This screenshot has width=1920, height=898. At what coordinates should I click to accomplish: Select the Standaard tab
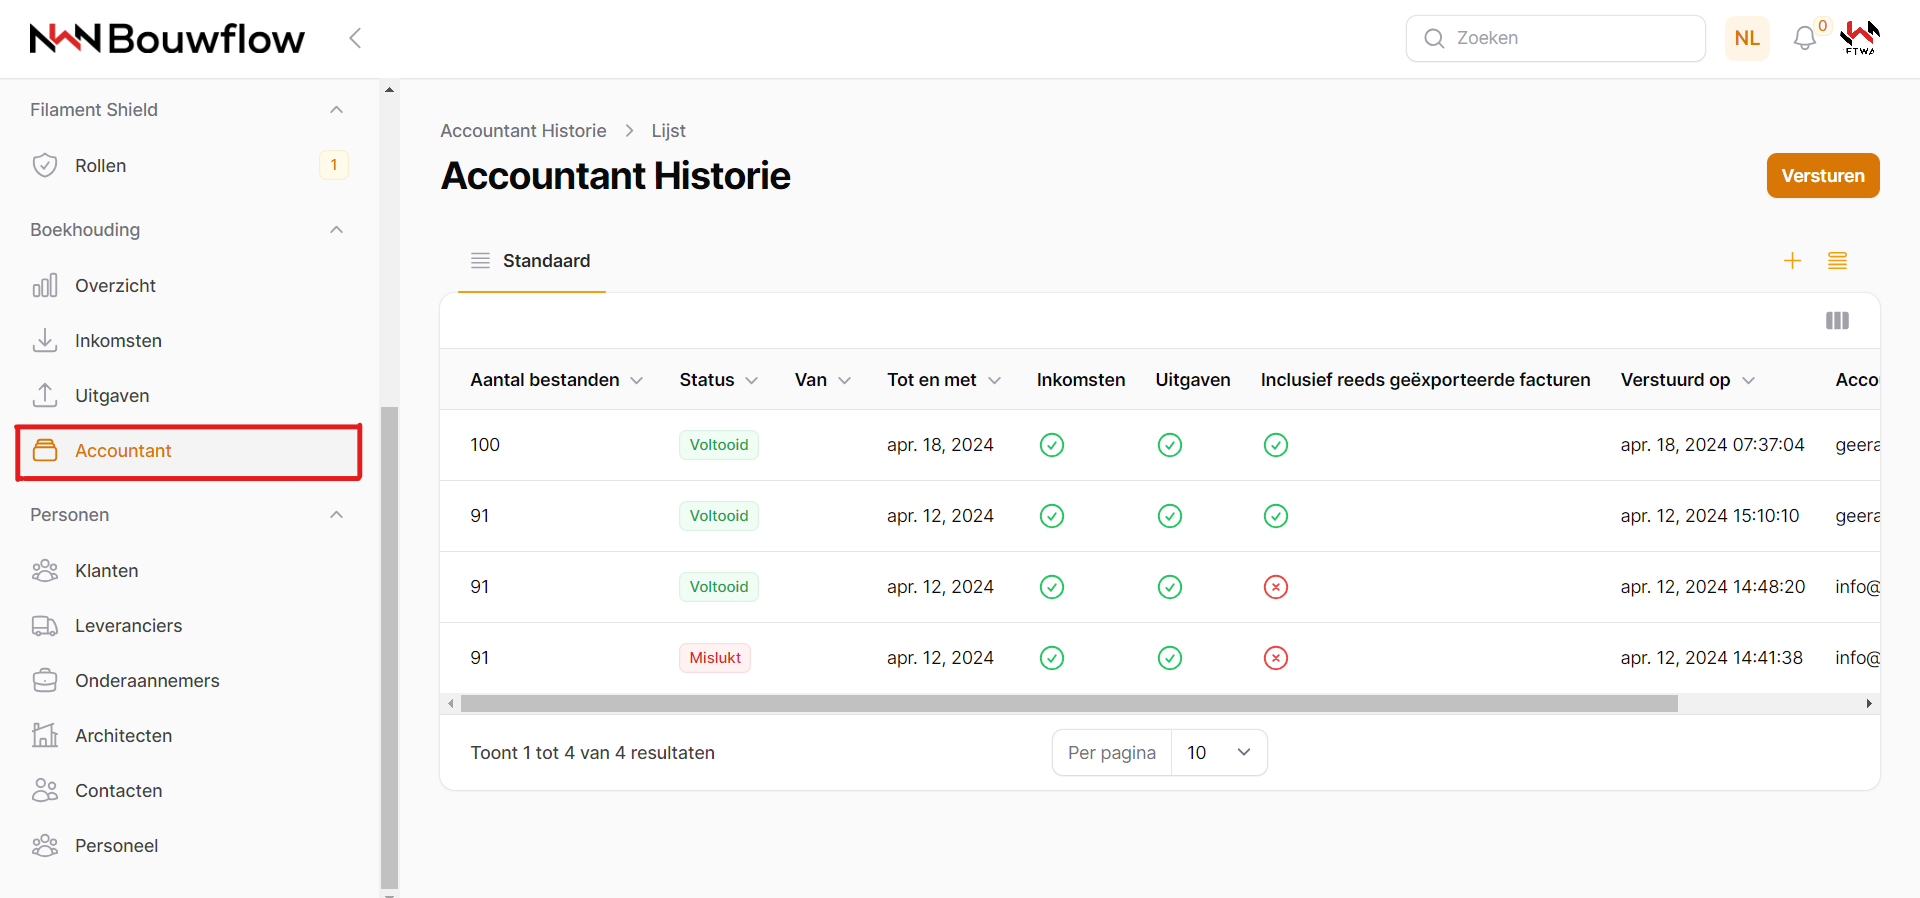(x=532, y=261)
